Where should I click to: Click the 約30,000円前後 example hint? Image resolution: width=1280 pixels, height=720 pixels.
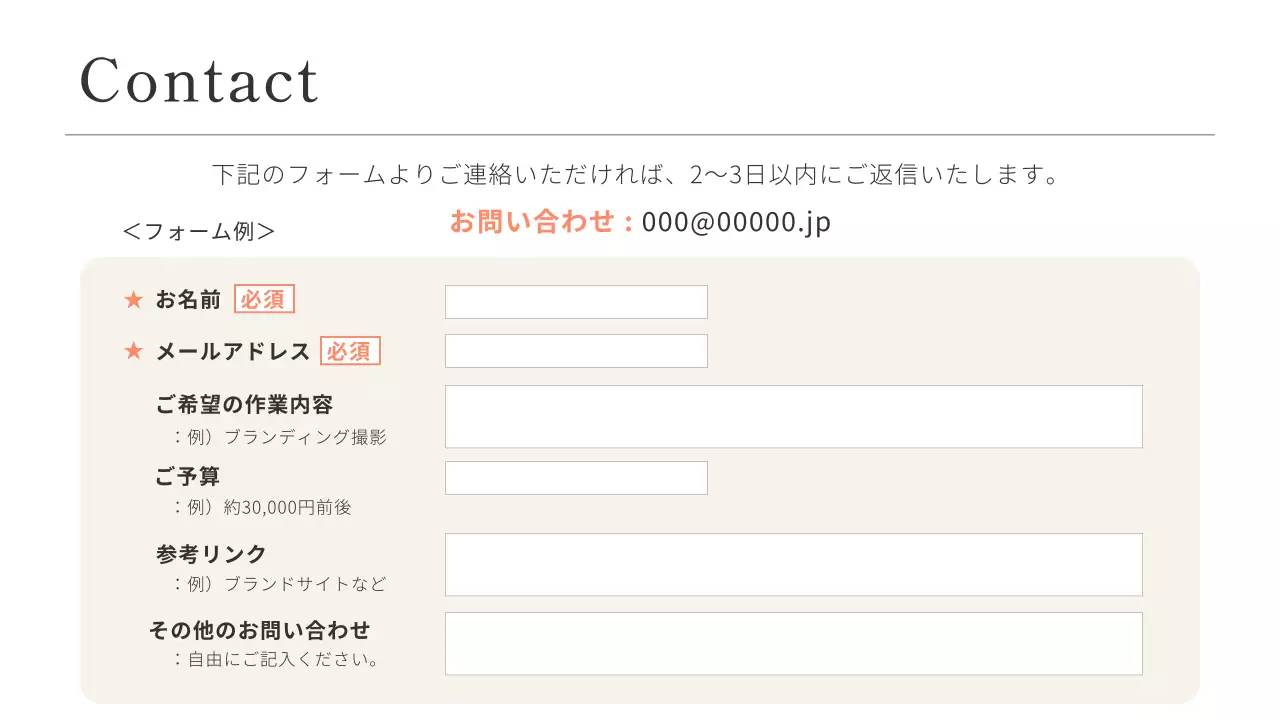click(288, 508)
